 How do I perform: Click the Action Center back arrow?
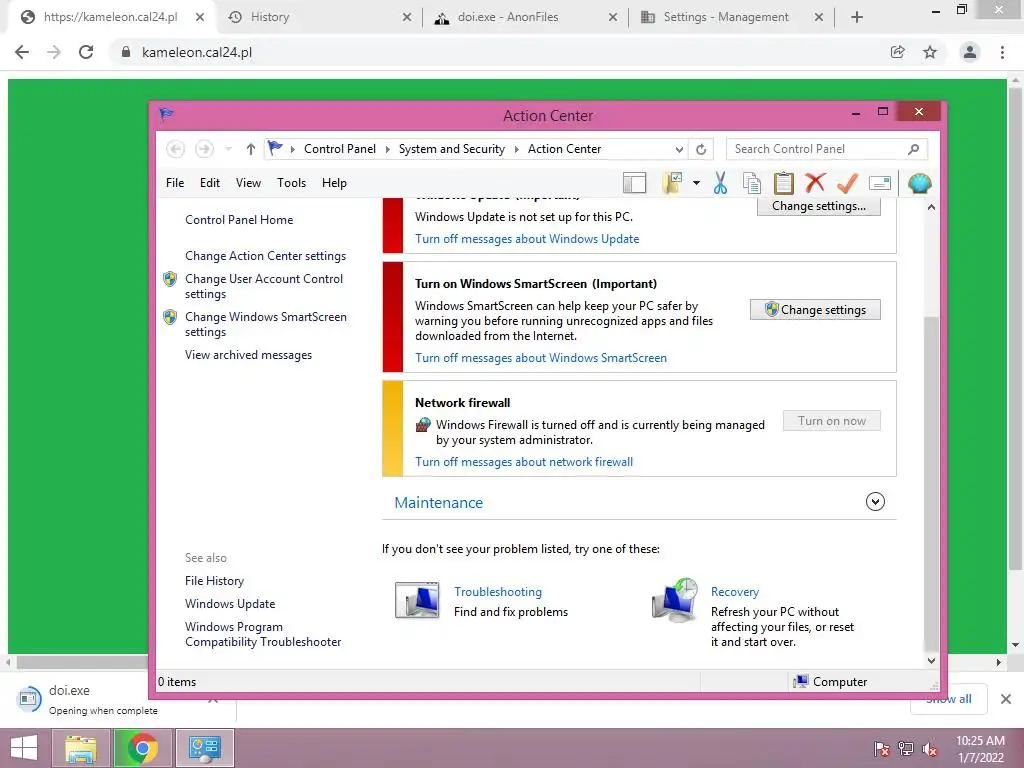[x=175, y=150]
